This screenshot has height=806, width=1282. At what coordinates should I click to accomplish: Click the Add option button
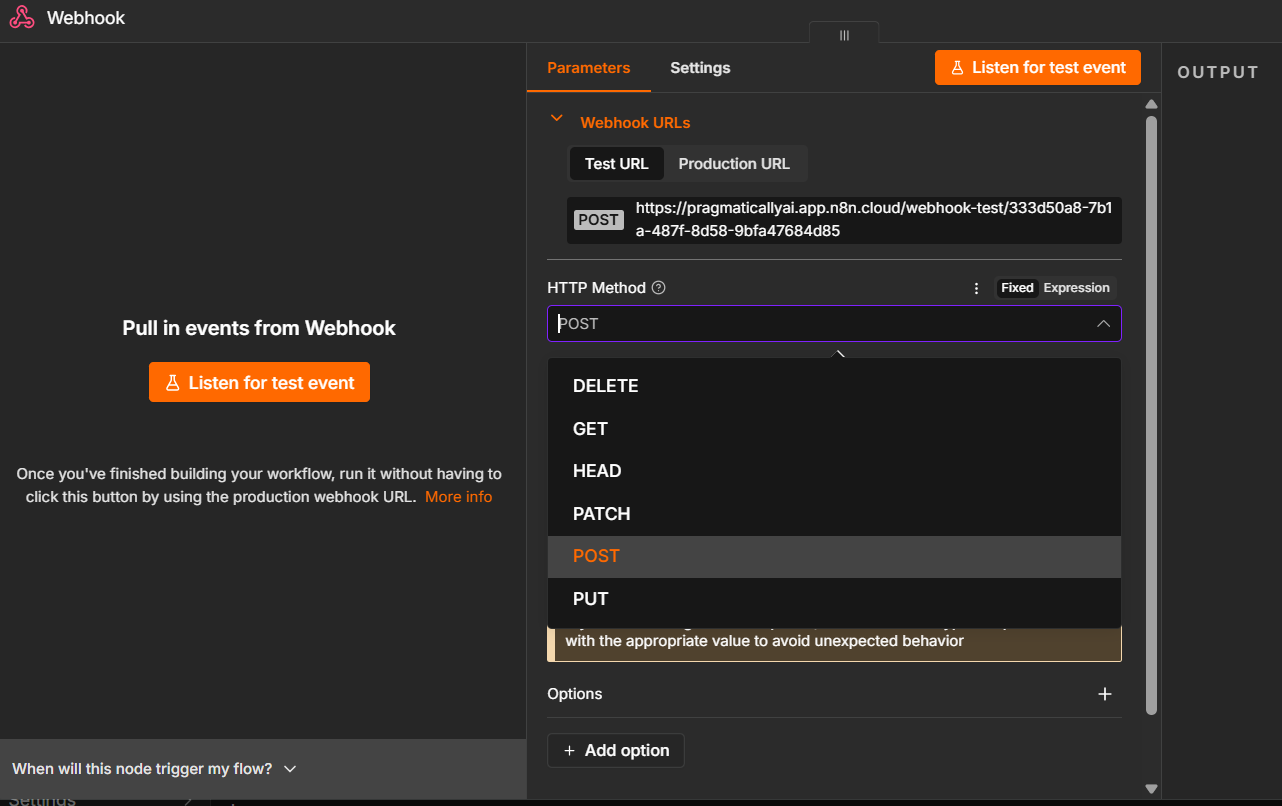pos(616,751)
